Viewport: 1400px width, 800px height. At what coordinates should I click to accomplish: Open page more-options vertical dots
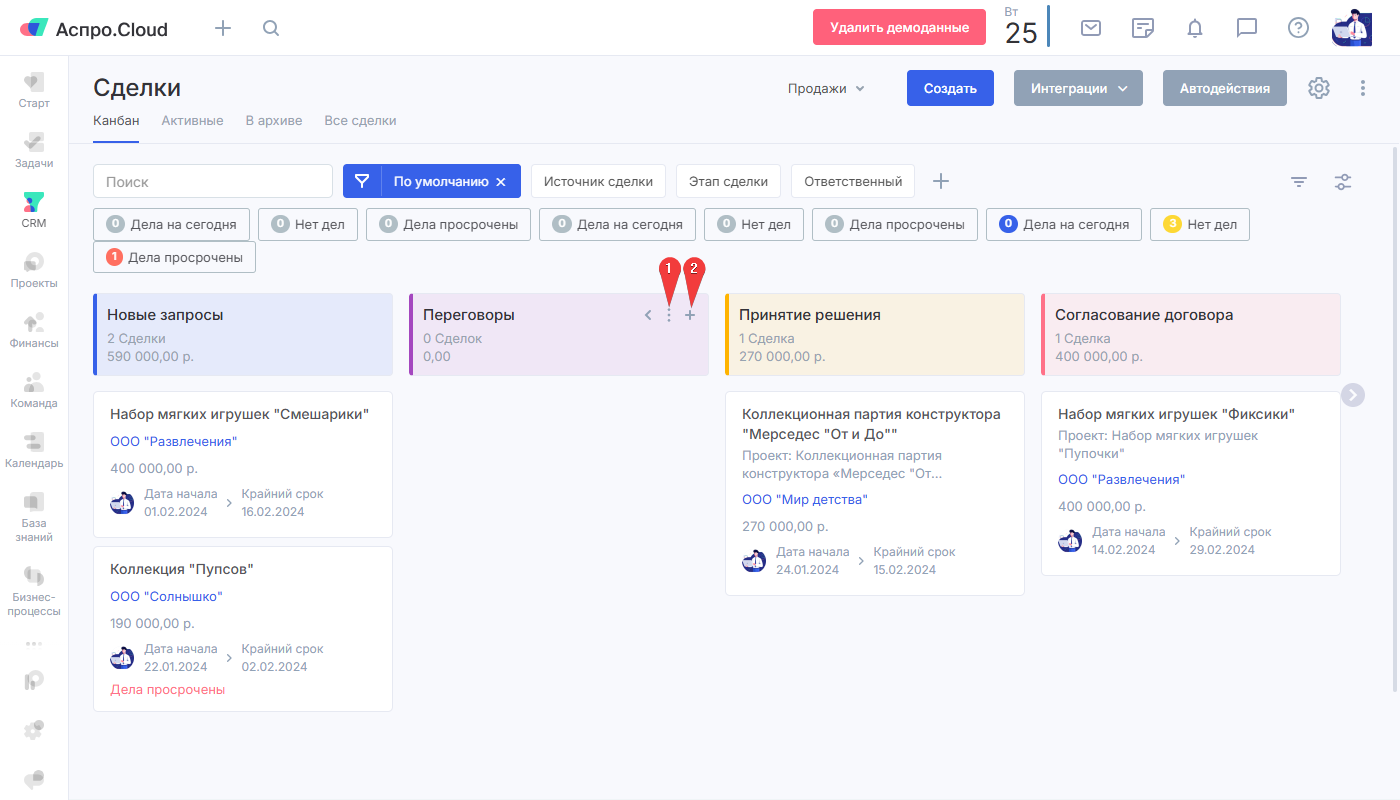tap(1362, 88)
